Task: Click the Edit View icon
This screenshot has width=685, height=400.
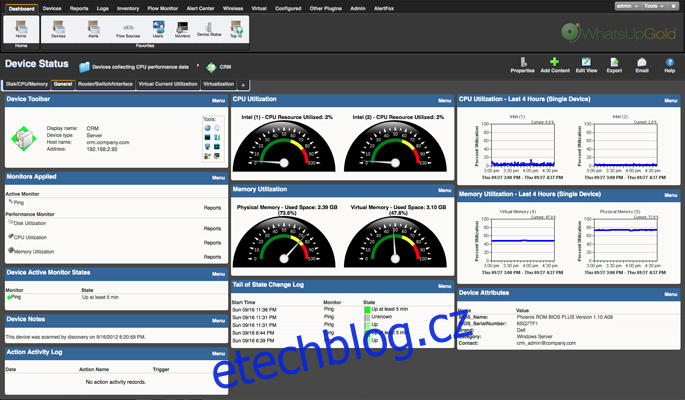Action: point(586,65)
